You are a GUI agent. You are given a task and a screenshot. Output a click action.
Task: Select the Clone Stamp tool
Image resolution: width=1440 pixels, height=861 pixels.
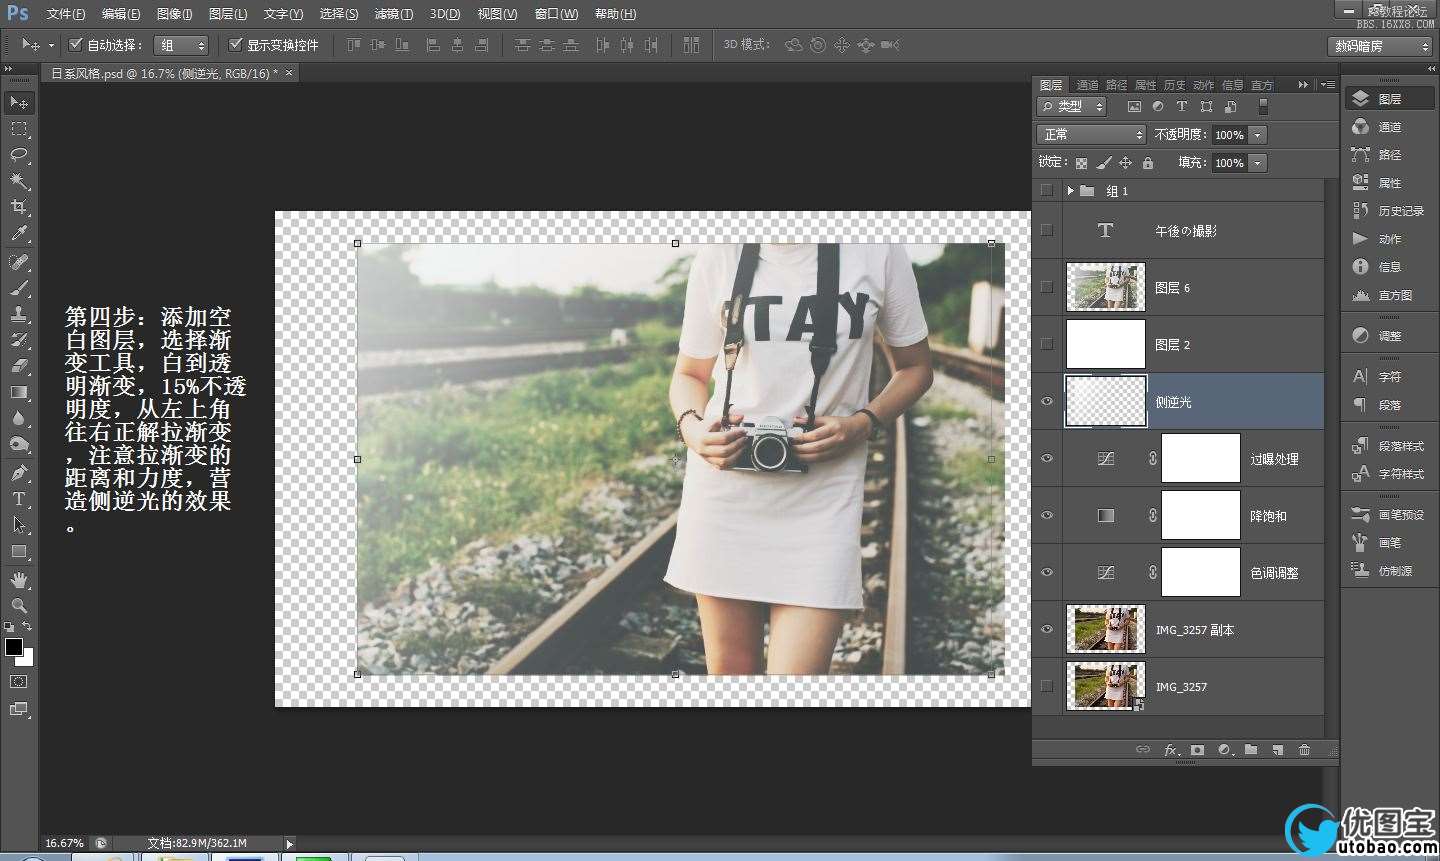19,314
